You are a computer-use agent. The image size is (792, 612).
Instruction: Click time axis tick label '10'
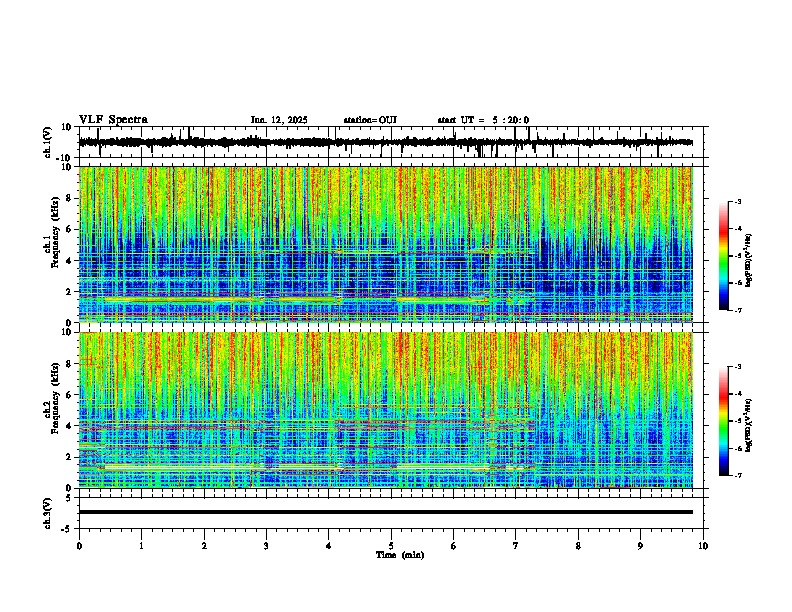[x=703, y=546]
